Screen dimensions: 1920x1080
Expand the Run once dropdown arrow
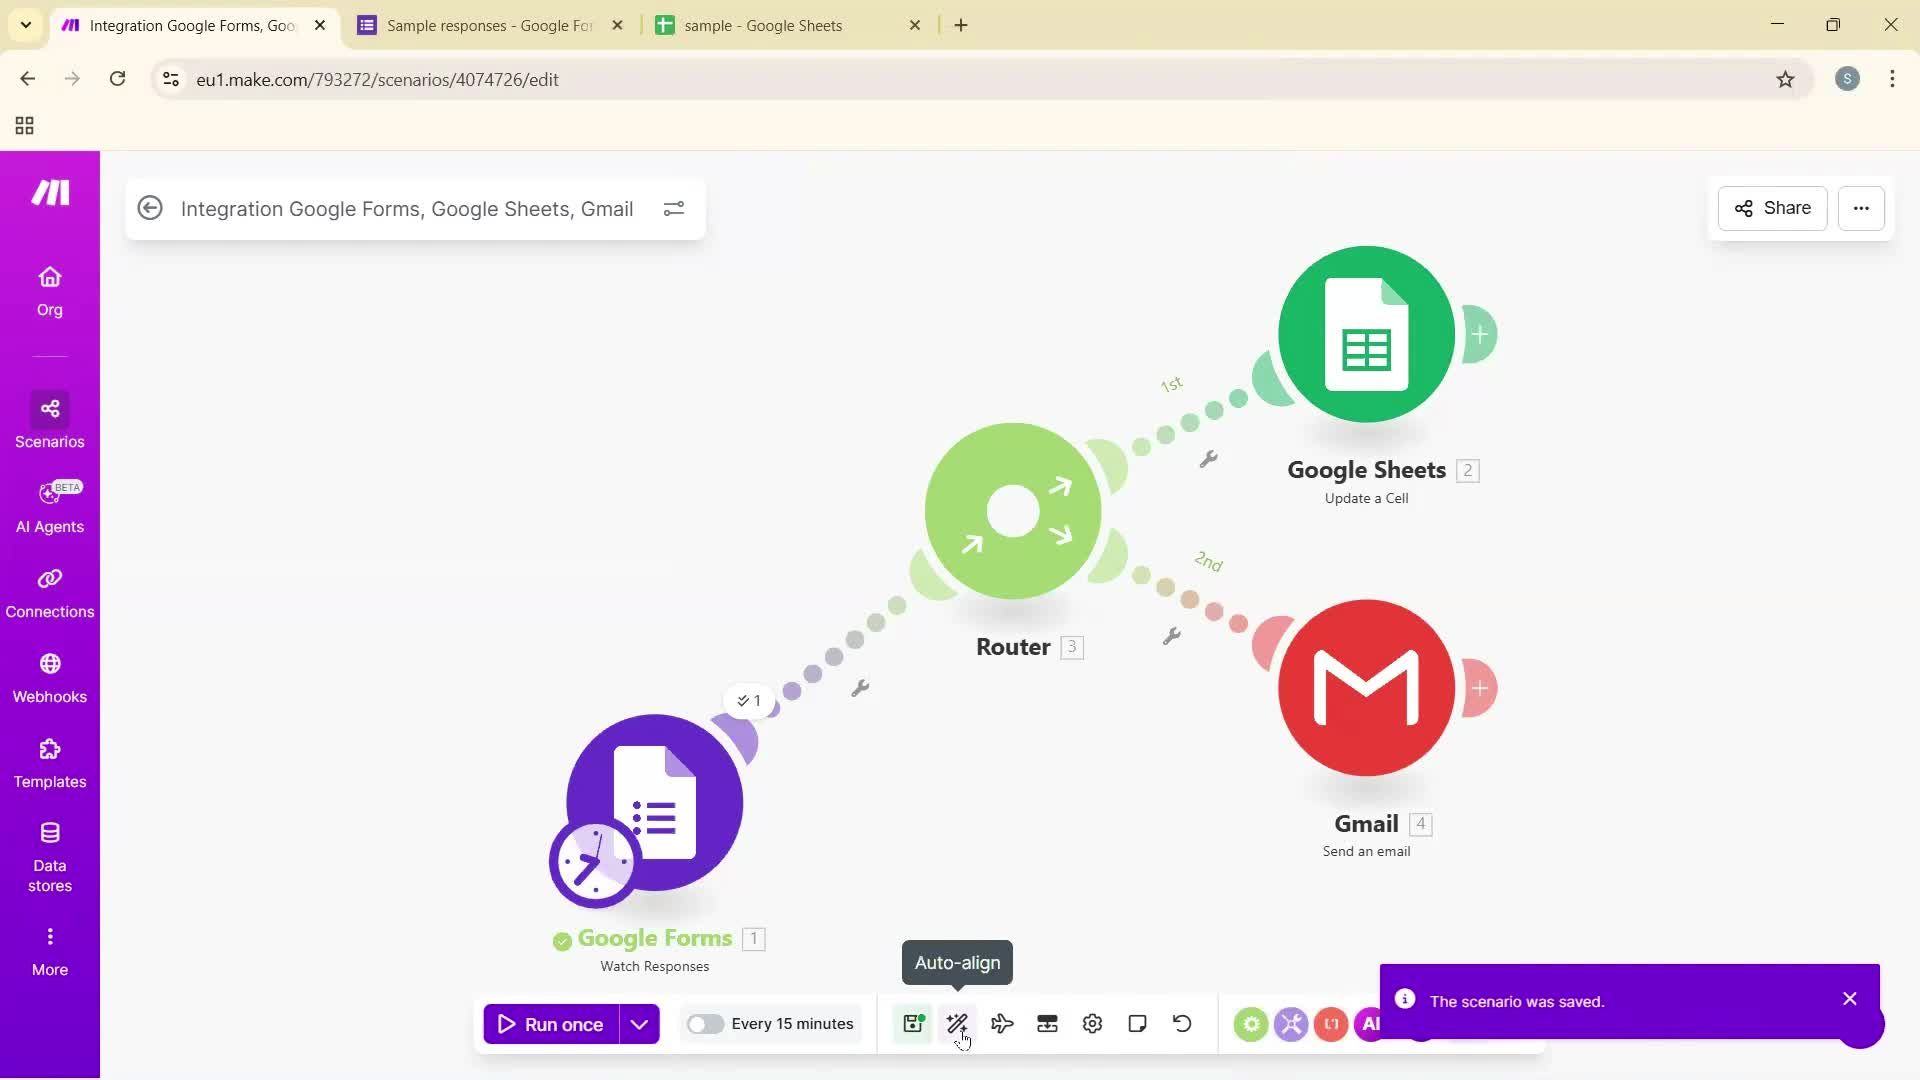(x=641, y=1024)
